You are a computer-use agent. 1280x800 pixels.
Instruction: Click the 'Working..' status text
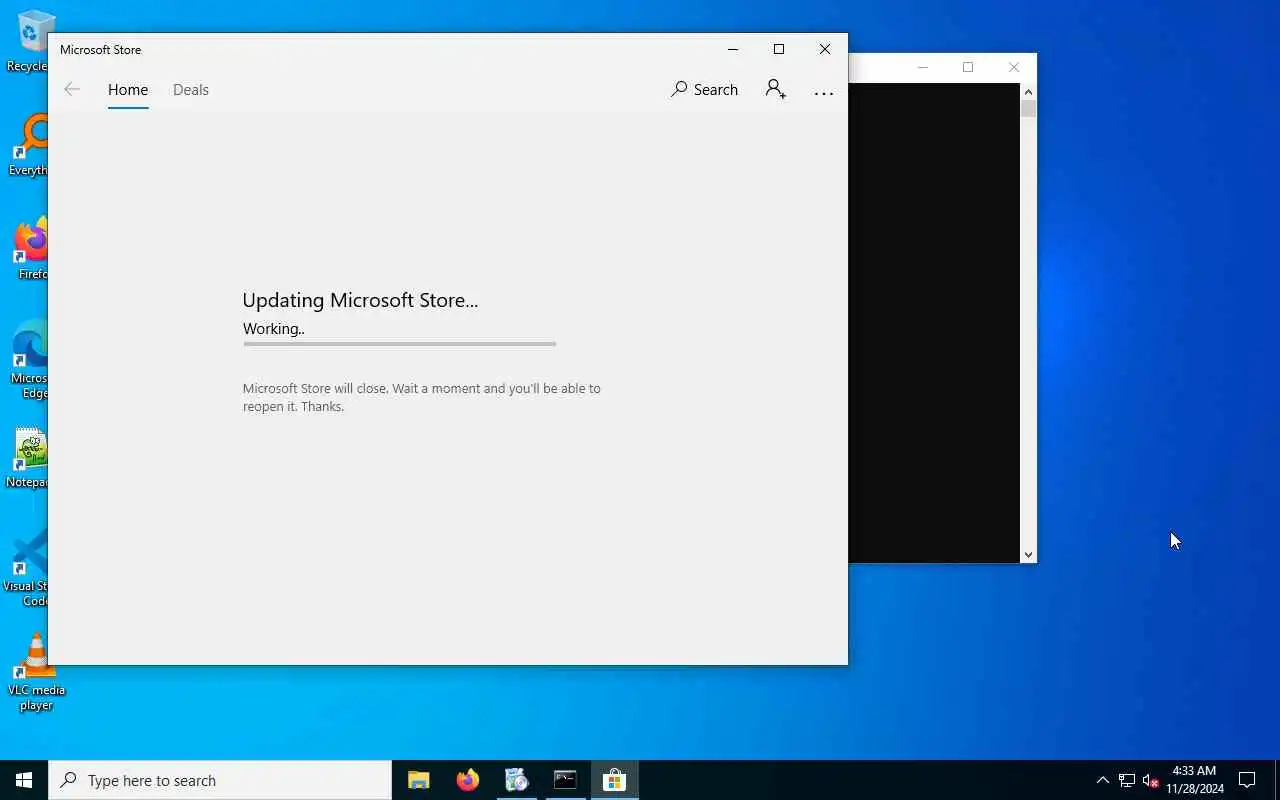pos(274,329)
